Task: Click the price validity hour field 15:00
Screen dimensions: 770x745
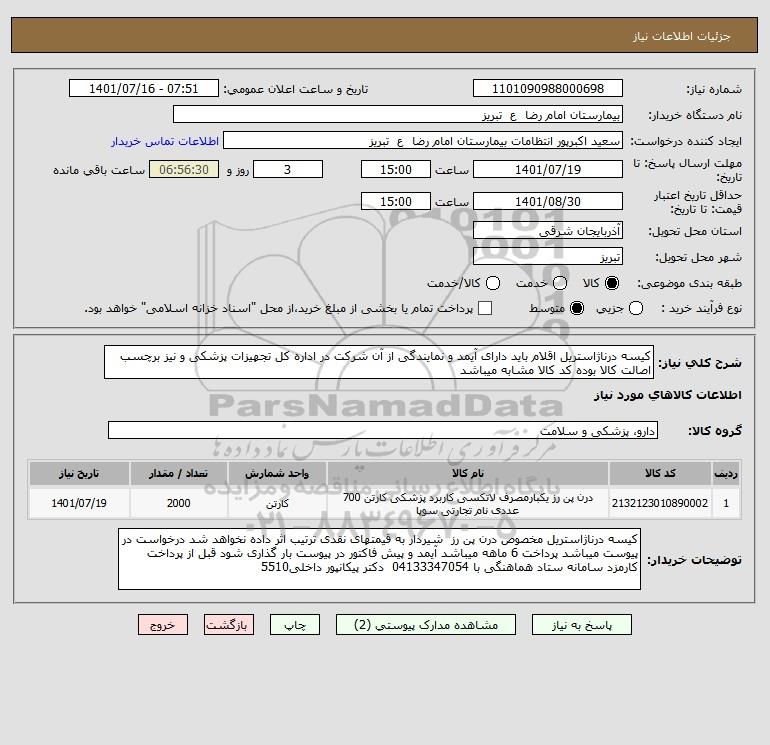Action: [395, 201]
